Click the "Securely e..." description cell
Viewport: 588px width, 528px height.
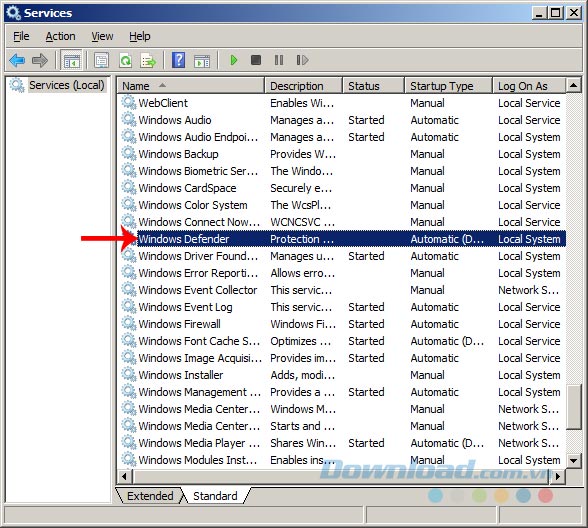tap(301, 188)
